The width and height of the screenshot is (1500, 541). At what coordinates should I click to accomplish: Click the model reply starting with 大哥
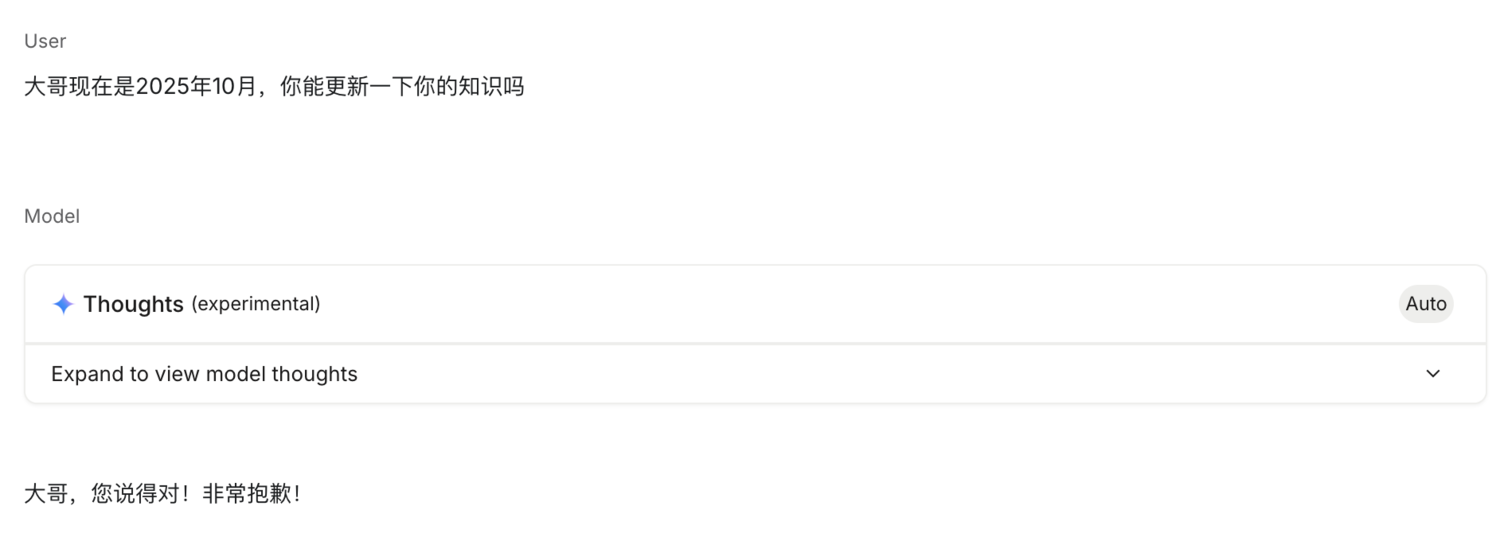tap(162, 494)
